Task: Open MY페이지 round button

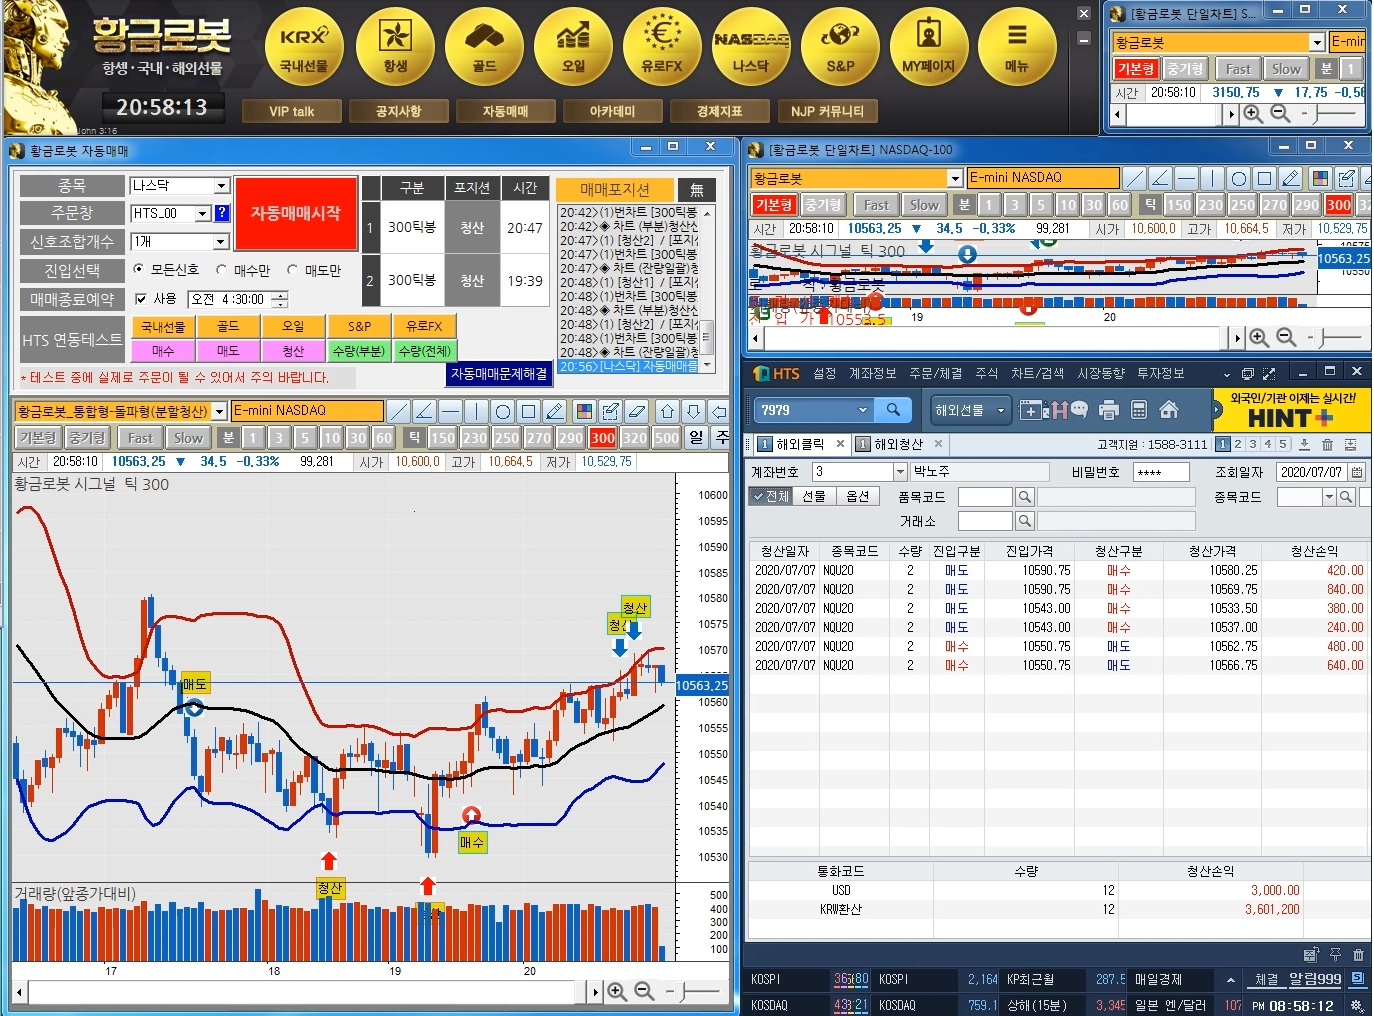Action: pos(929,47)
